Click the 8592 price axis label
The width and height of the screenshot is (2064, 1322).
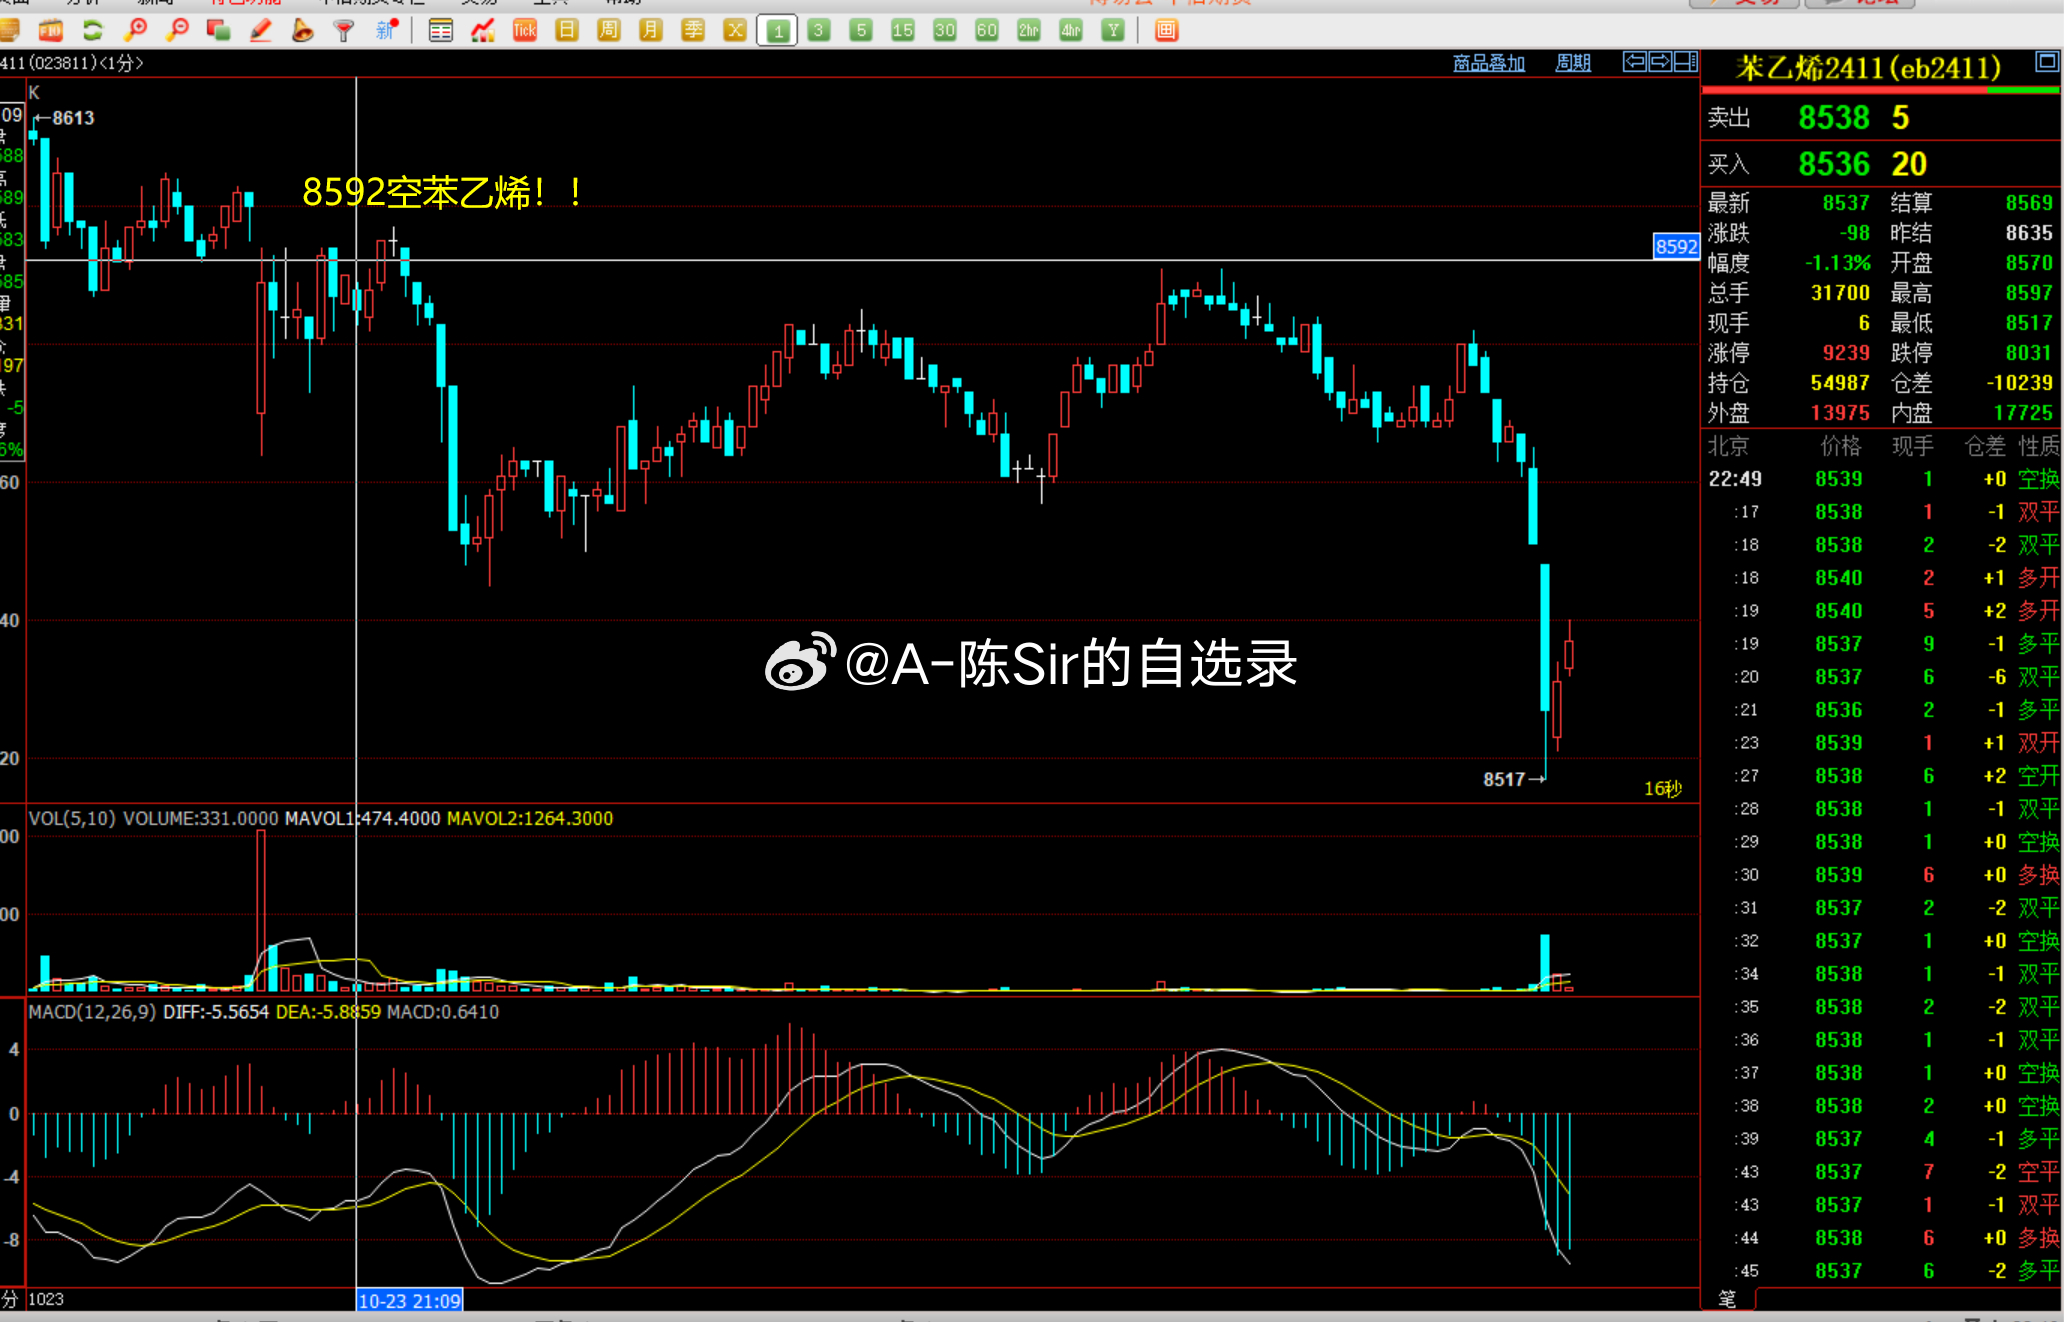[x=1676, y=247]
